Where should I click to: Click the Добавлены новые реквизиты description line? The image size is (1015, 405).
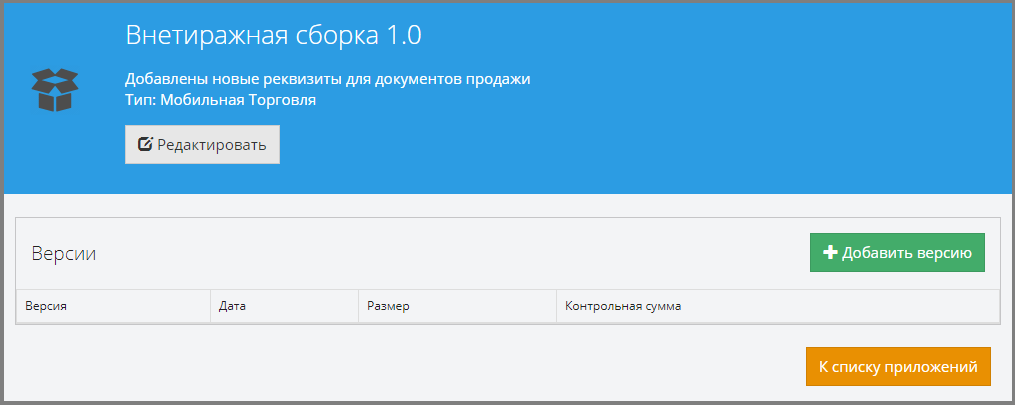pos(328,80)
